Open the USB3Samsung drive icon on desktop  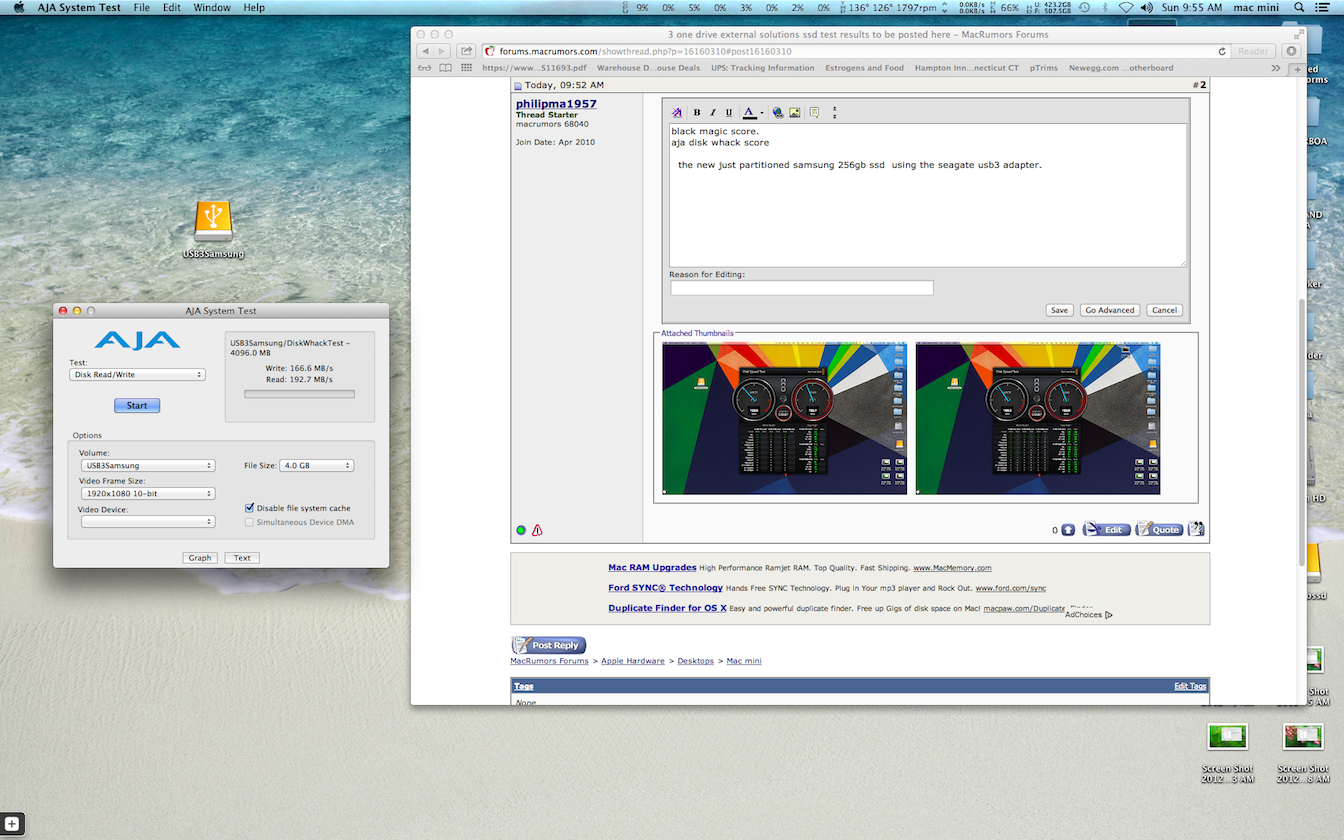[213, 221]
